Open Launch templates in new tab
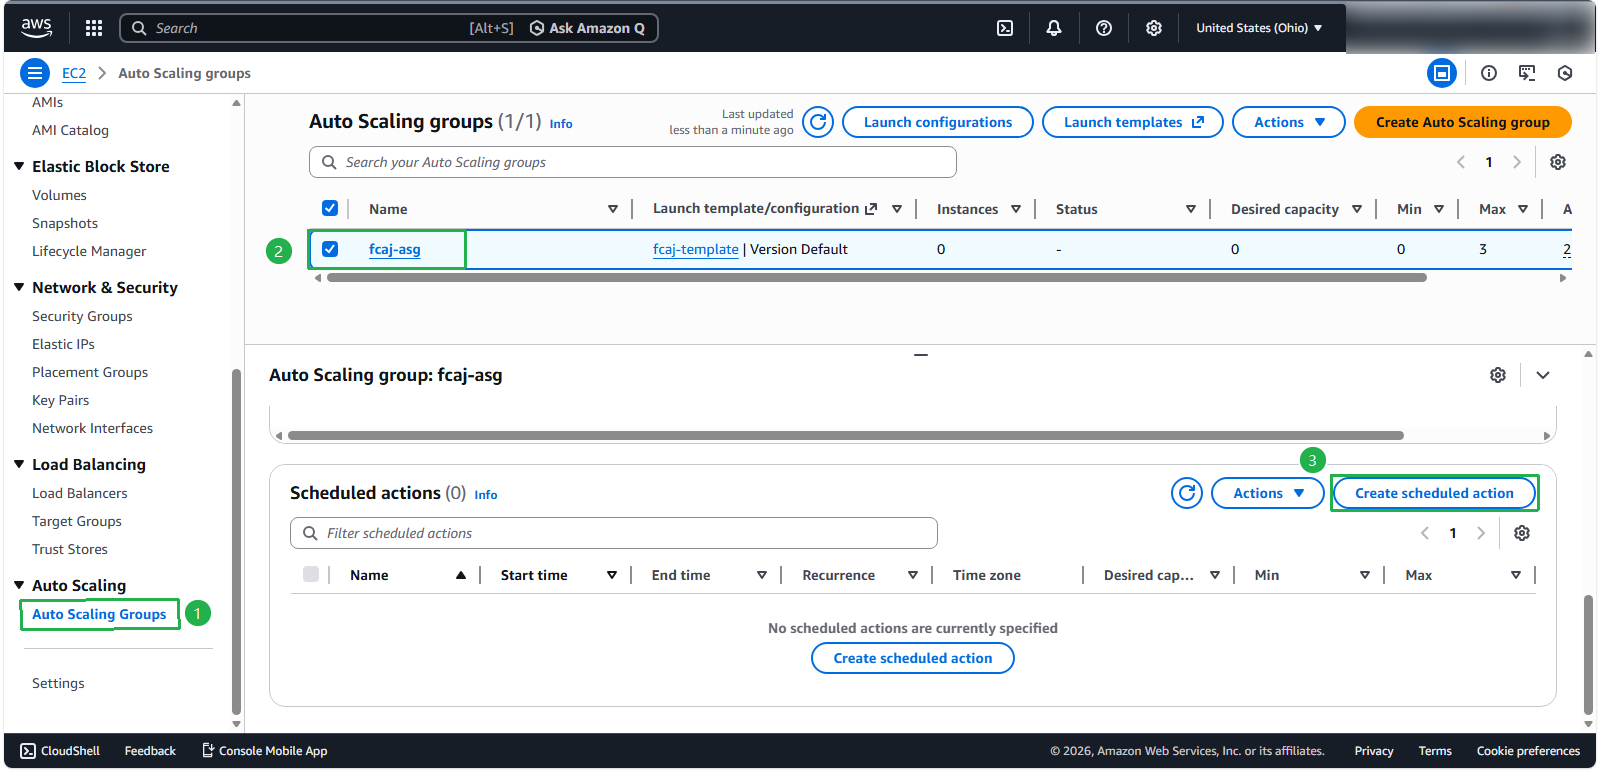The image size is (1600, 772). pos(1132,122)
